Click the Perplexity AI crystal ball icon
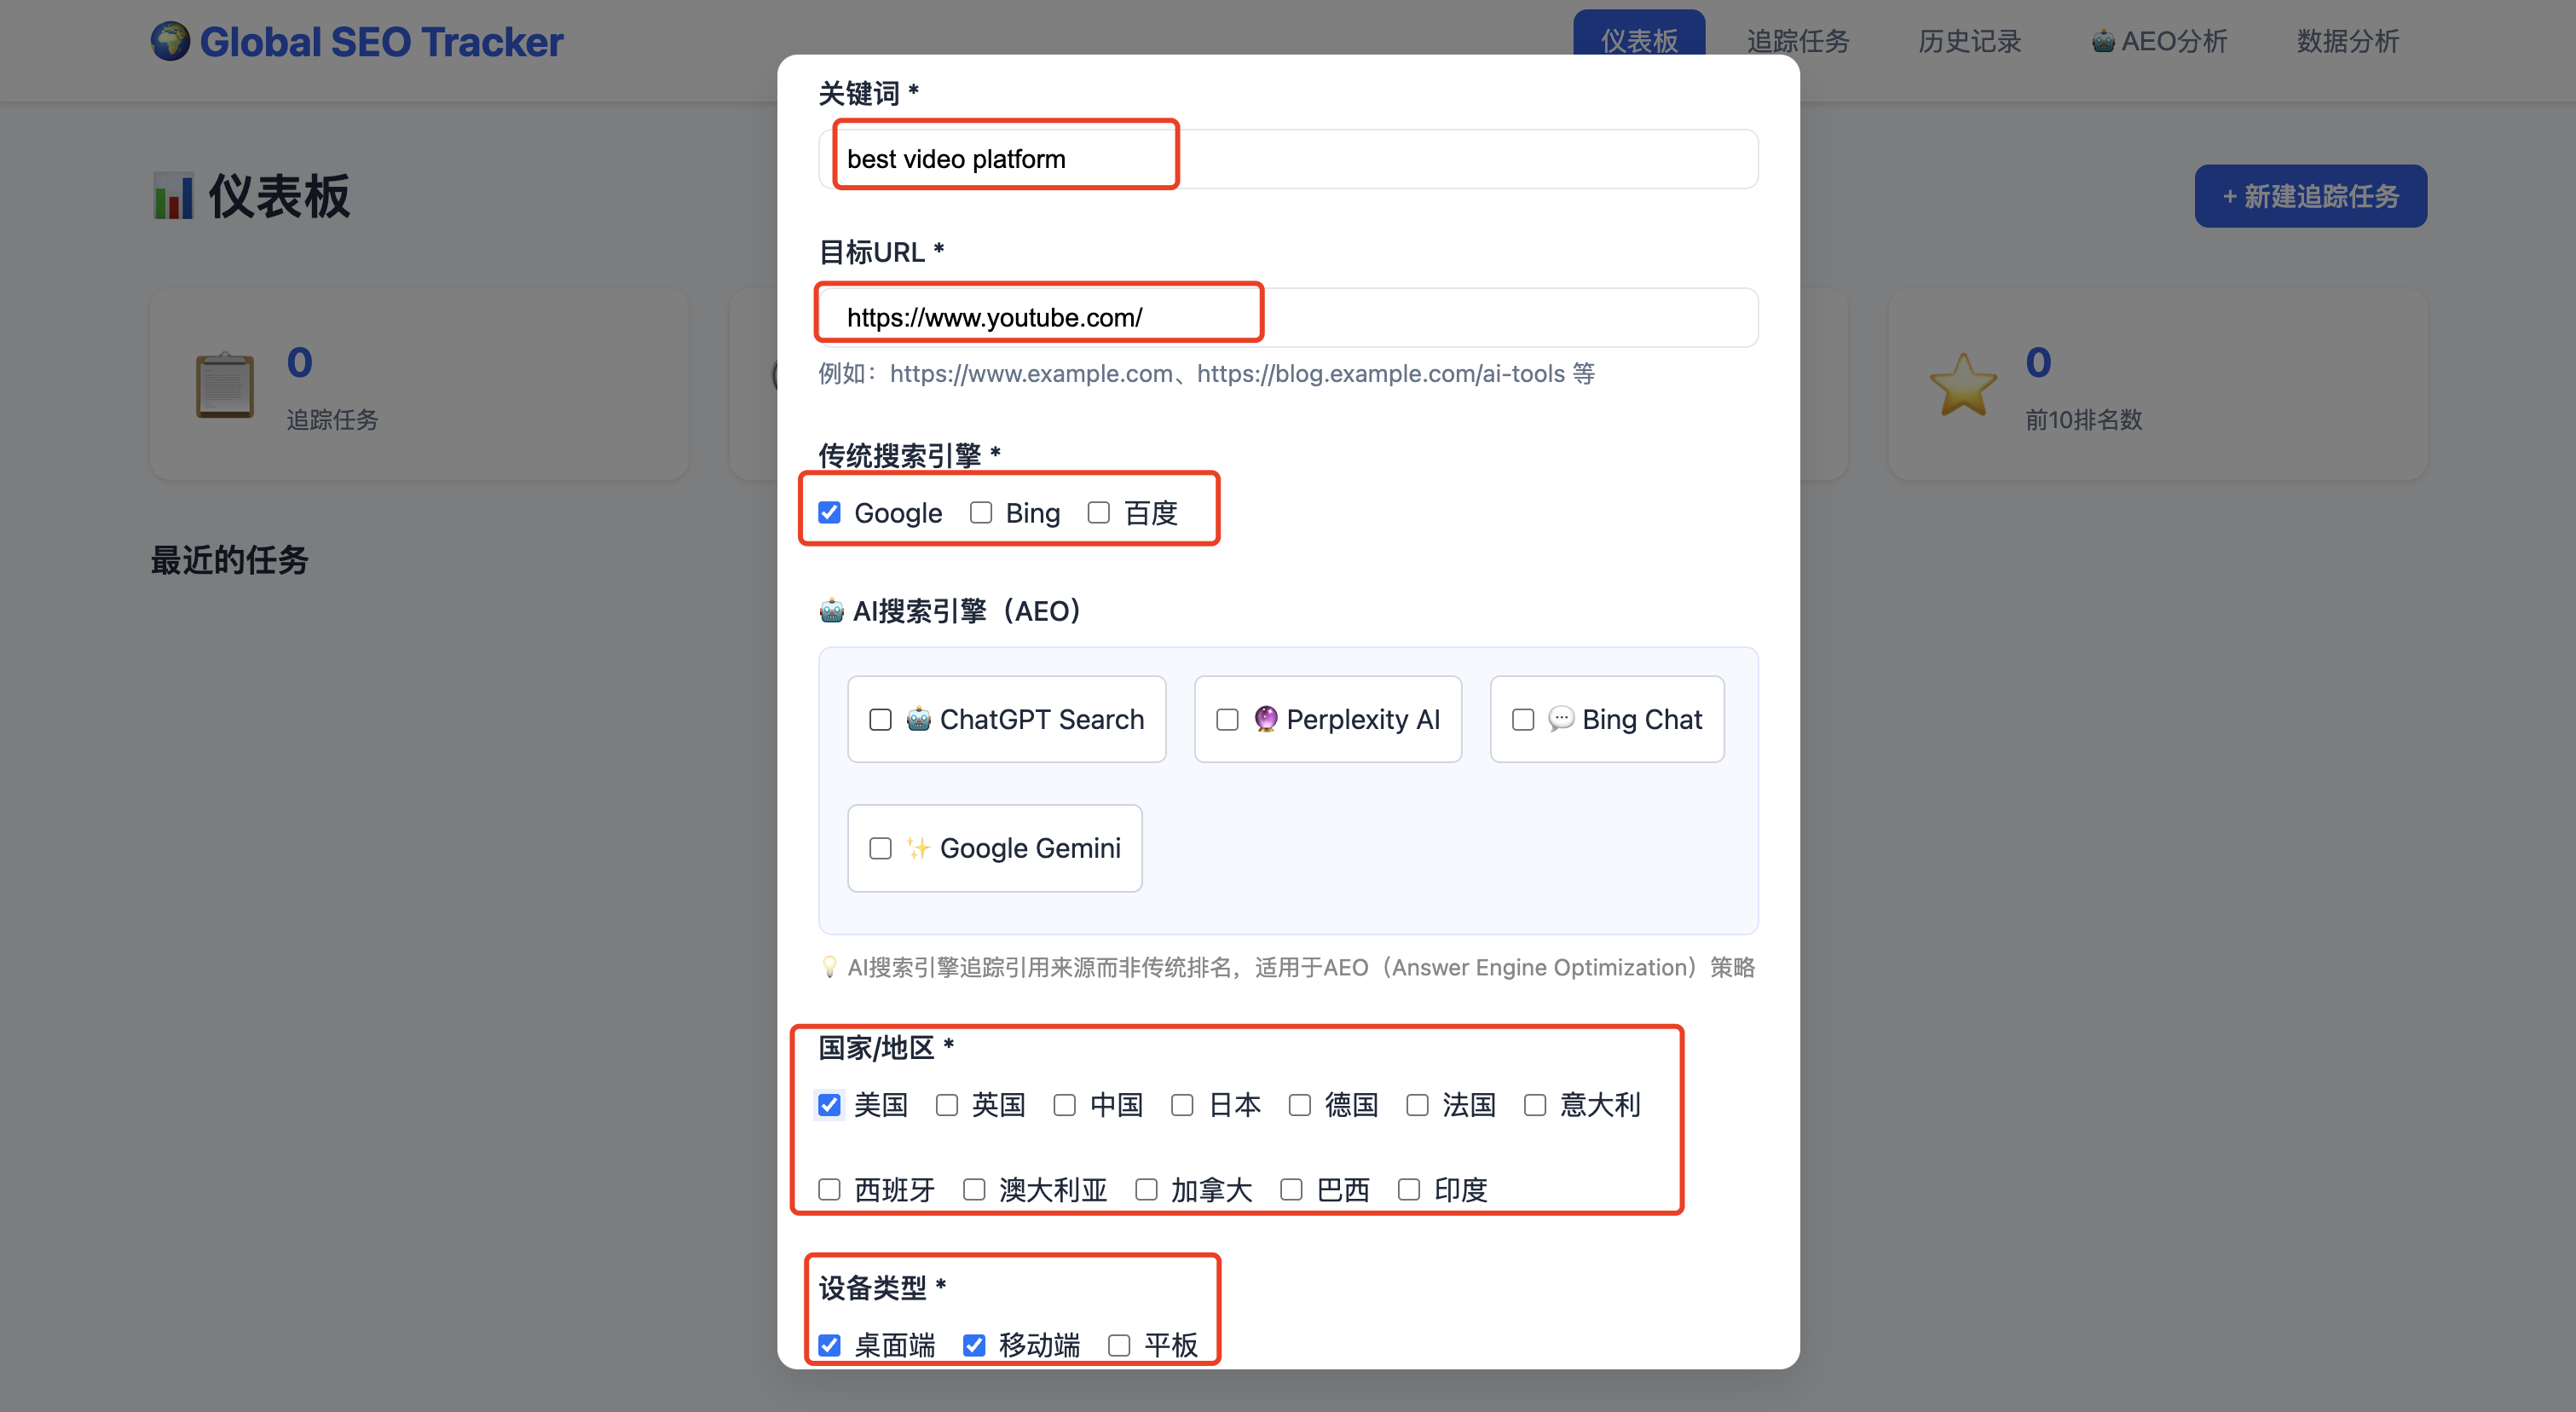Viewport: 2576px width, 1412px height. [1265, 719]
